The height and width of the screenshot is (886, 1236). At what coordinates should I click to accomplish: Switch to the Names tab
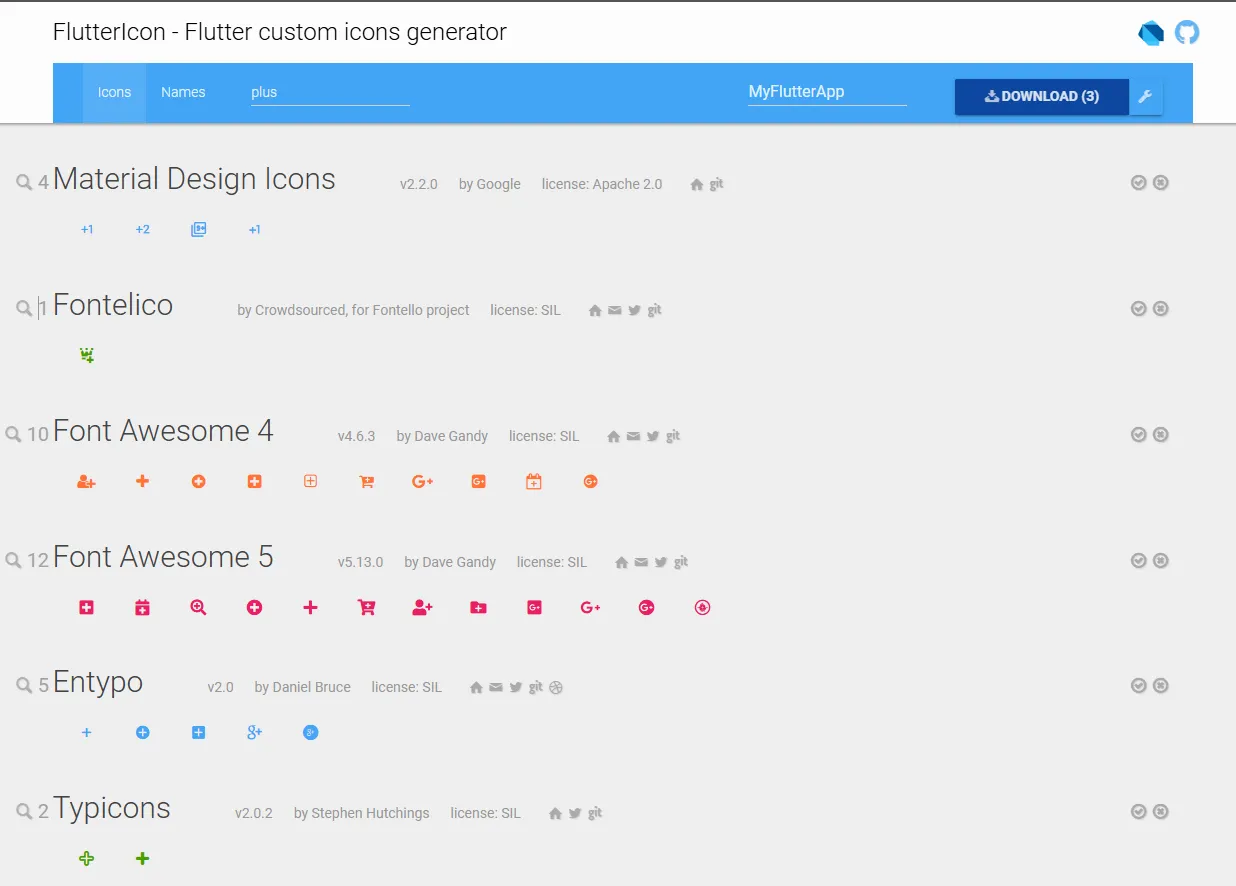(183, 92)
